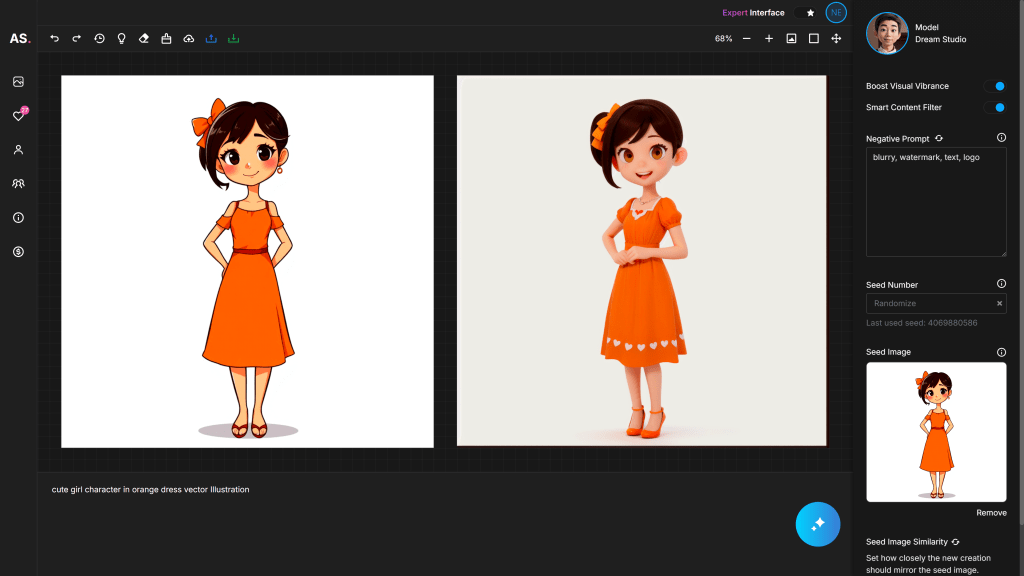Open generation history clock icon
The image size is (1024, 576).
99,38
